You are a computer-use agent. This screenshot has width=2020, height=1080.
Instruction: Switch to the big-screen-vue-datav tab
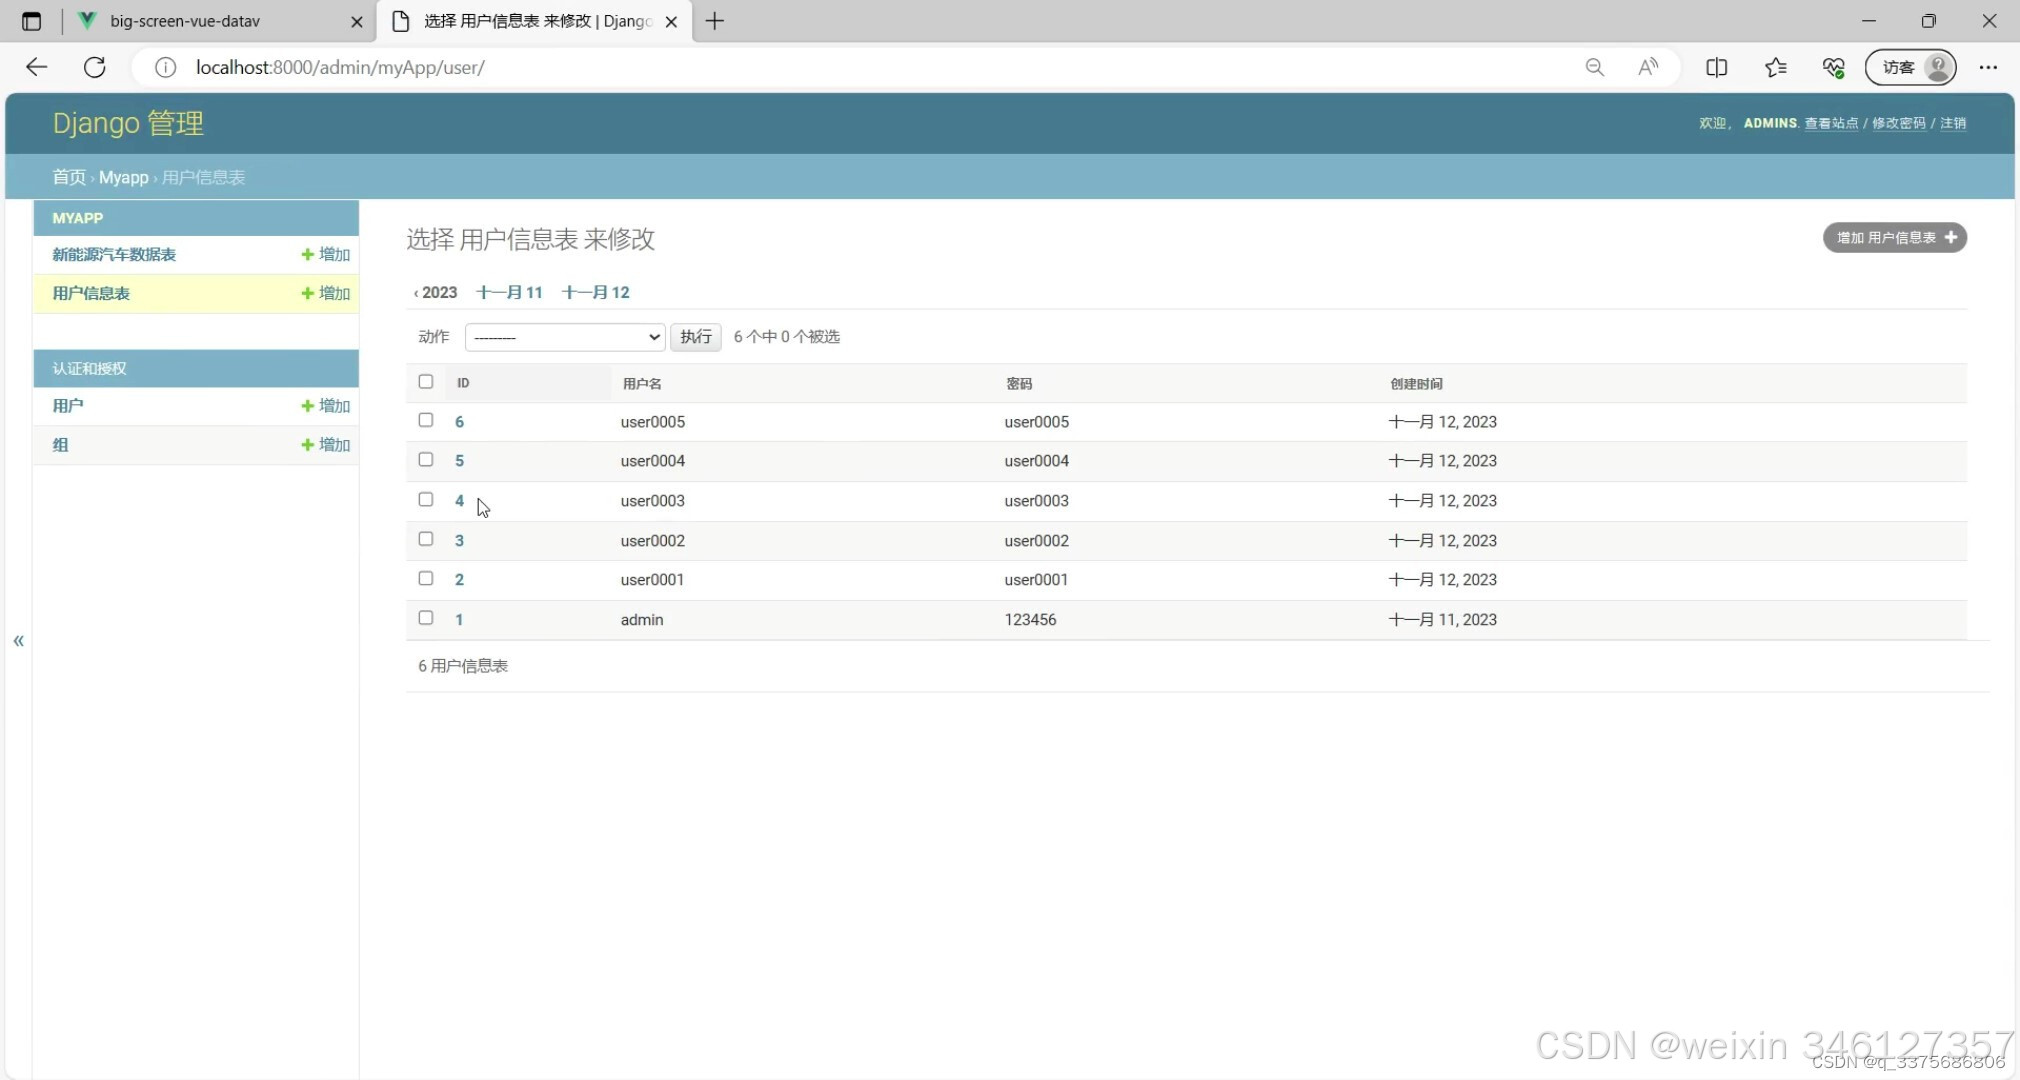(x=185, y=21)
